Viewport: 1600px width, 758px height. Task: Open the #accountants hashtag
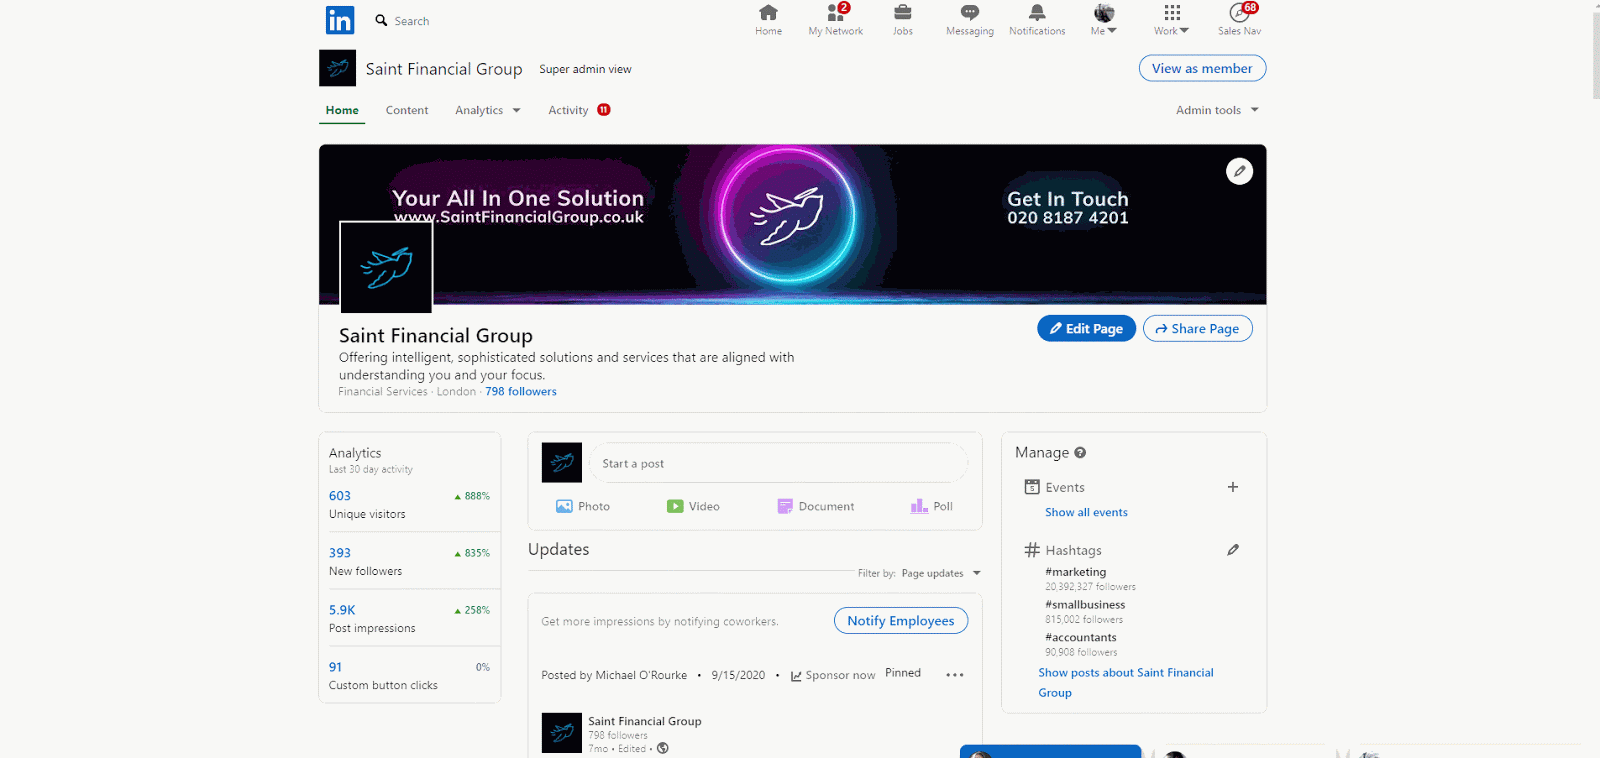point(1081,637)
